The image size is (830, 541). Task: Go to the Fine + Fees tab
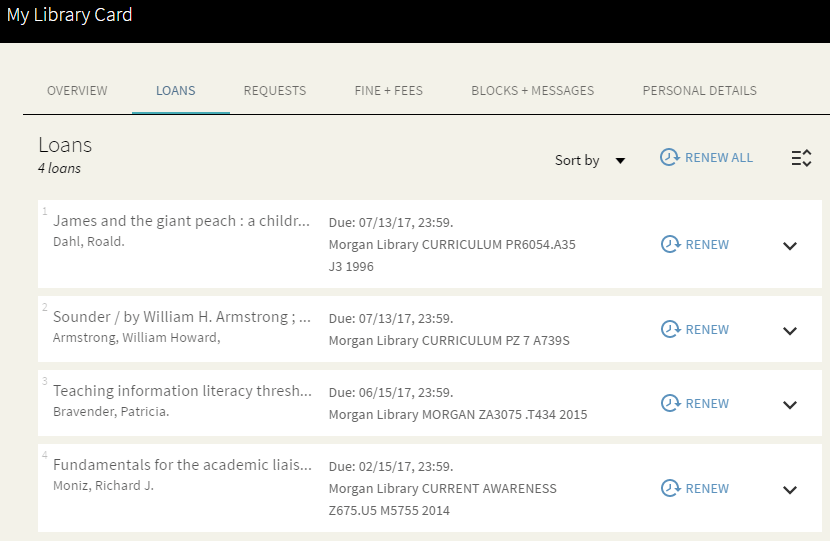[x=389, y=91]
